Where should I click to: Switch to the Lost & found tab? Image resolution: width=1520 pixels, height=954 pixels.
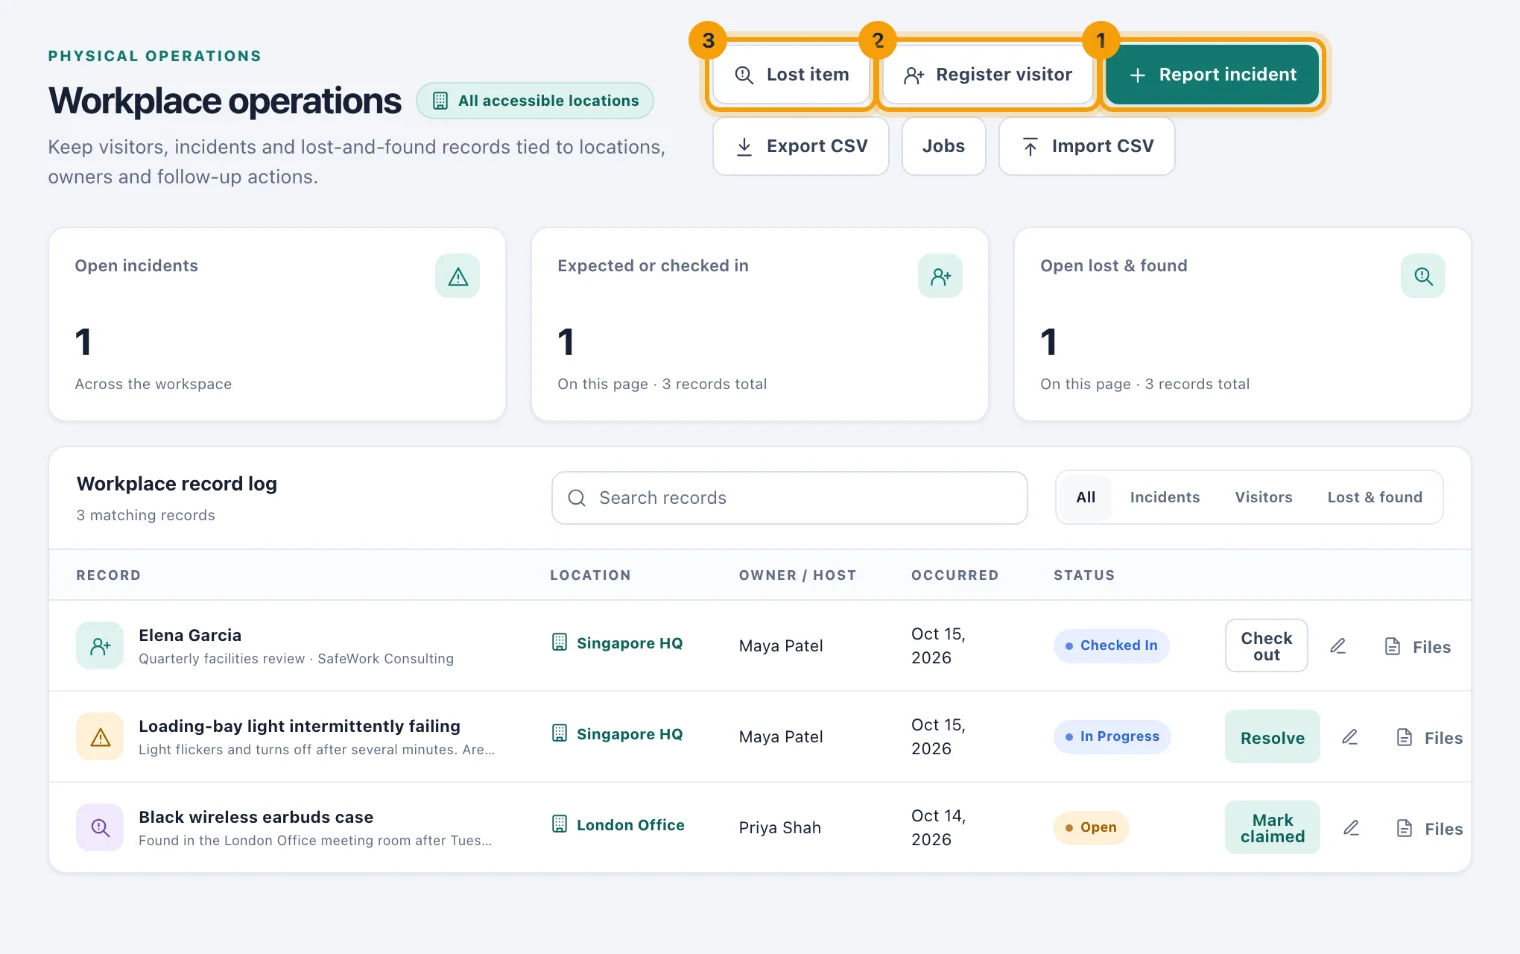1375,497
